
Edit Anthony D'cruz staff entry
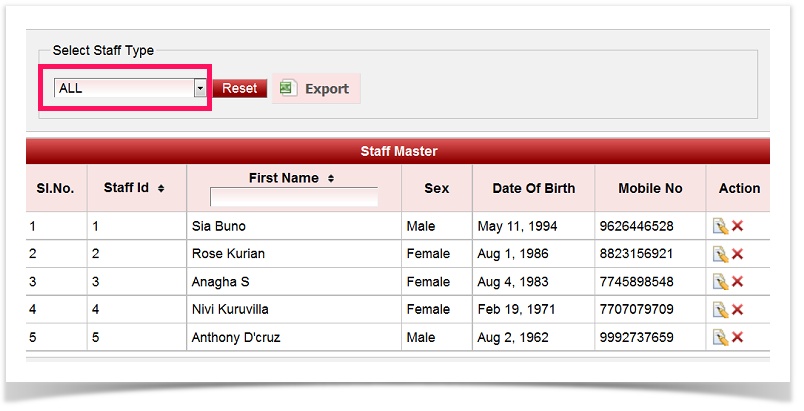pyautogui.click(x=719, y=338)
